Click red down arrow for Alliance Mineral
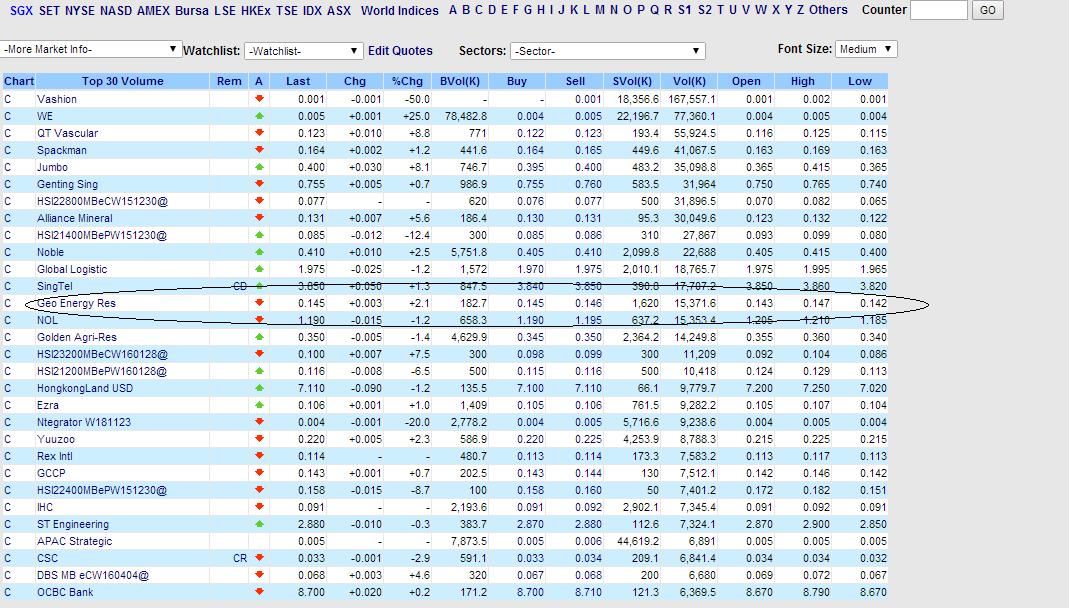The width and height of the screenshot is (1069, 608). [259, 218]
